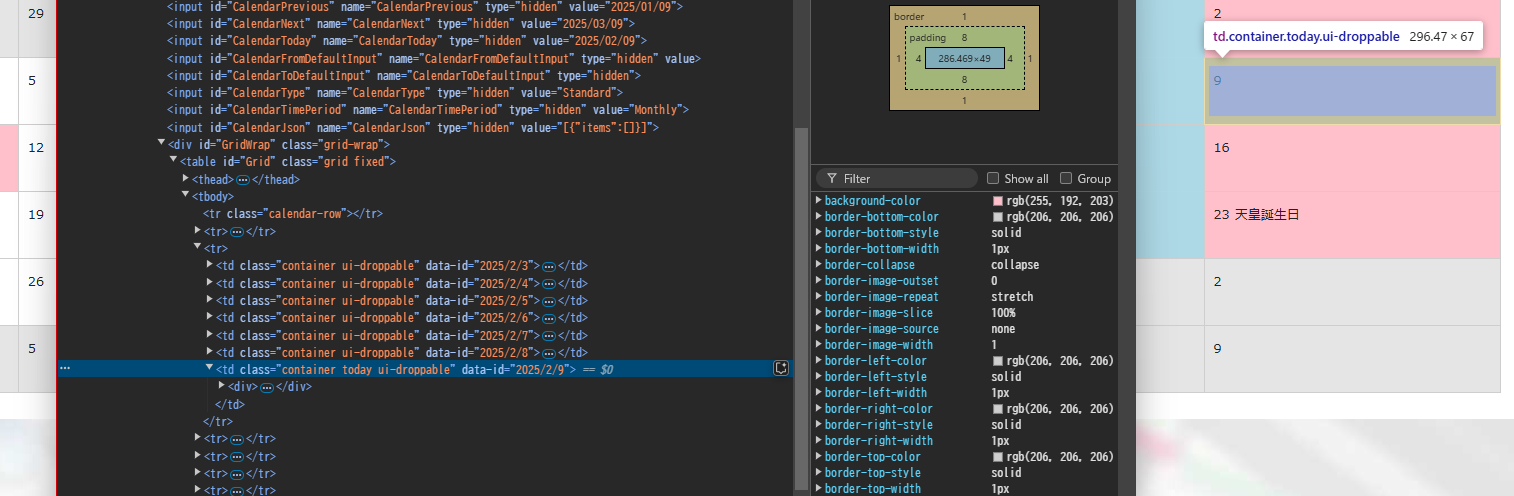This screenshot has height=496, width=1514.
Task: Expand border-image-source computed property
Action: [x=819, y=328]
